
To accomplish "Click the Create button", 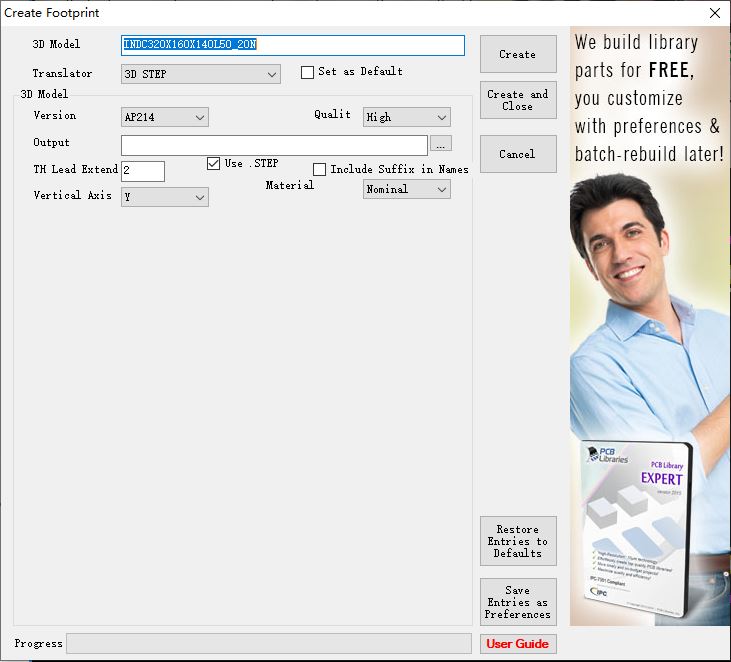I will 518,54.
